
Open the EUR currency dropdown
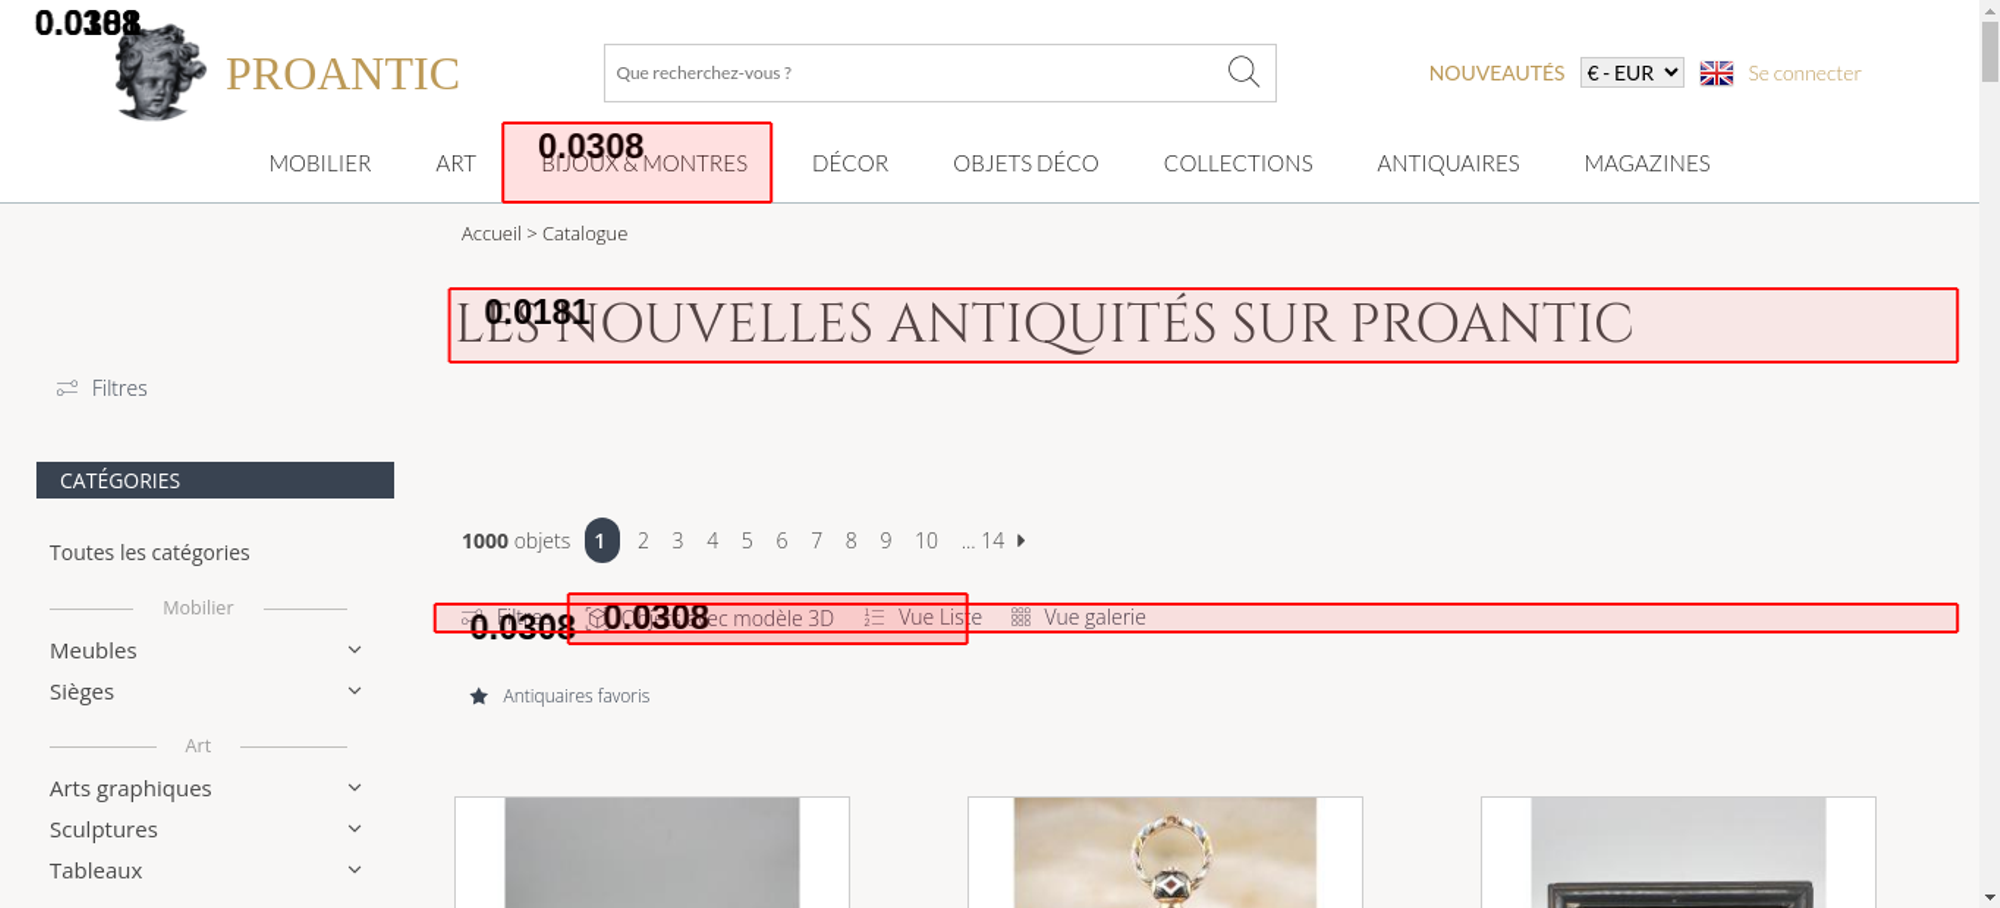click(x=1631, y=73)
